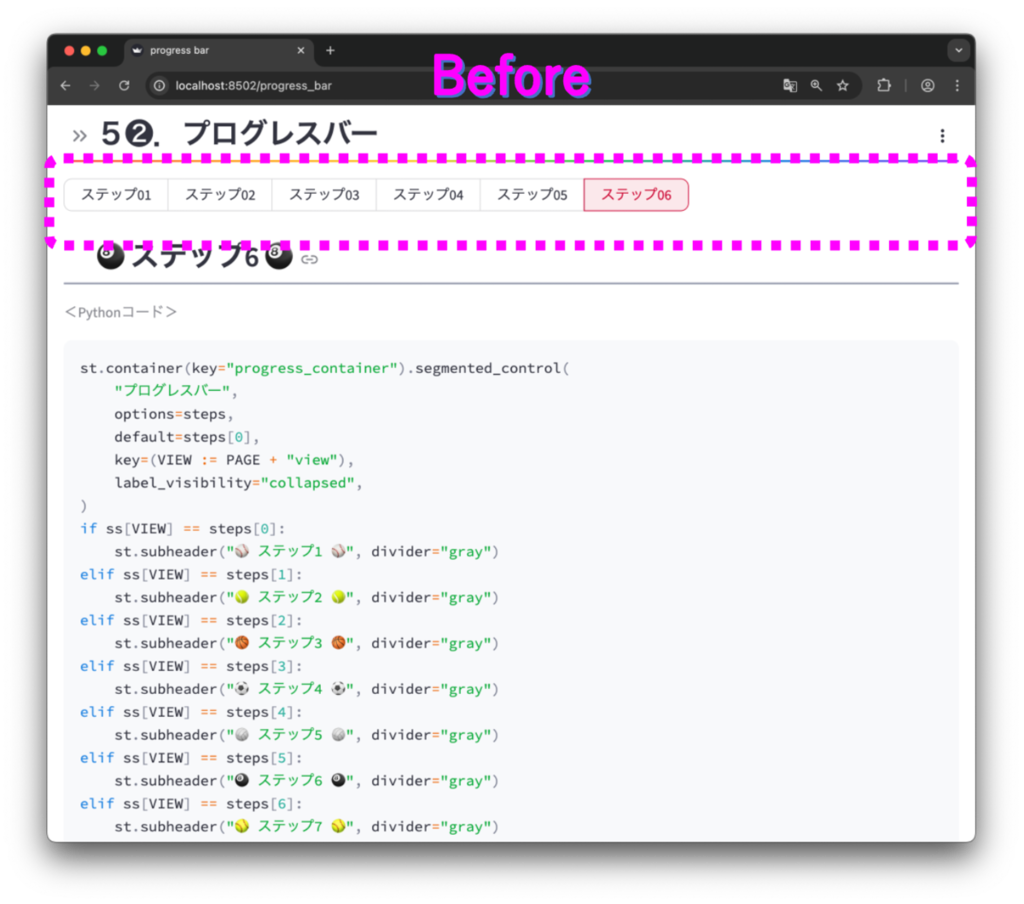Bookmark this page with the star icon

point(843,86)
